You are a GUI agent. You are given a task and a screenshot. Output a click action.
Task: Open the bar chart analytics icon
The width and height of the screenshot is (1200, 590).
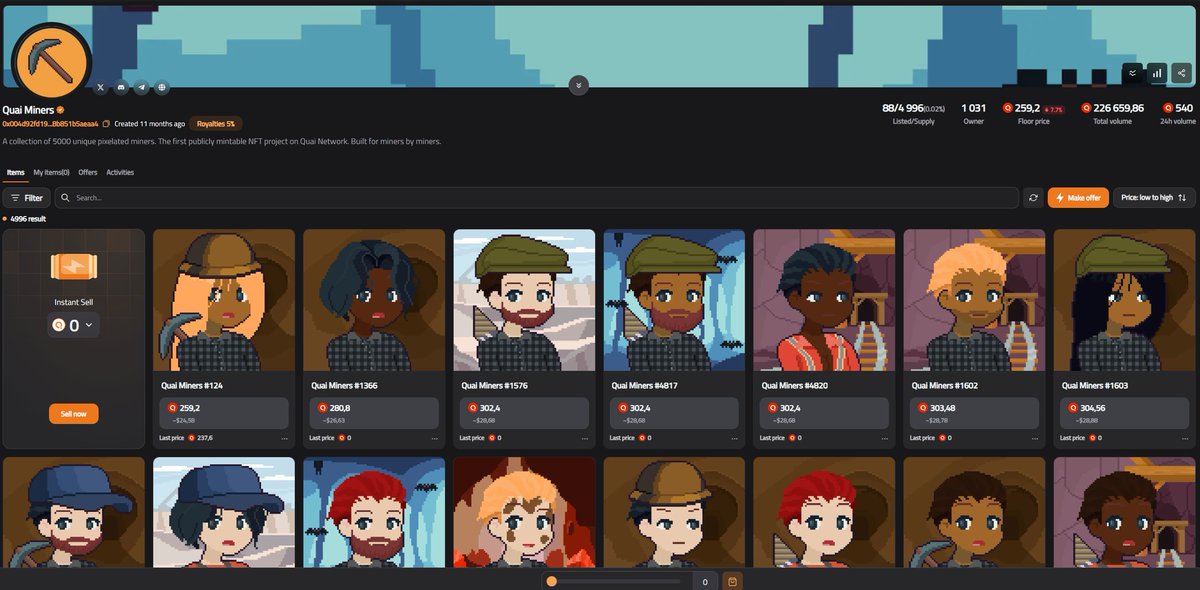pyautogui.click(x=1157, y=73)
